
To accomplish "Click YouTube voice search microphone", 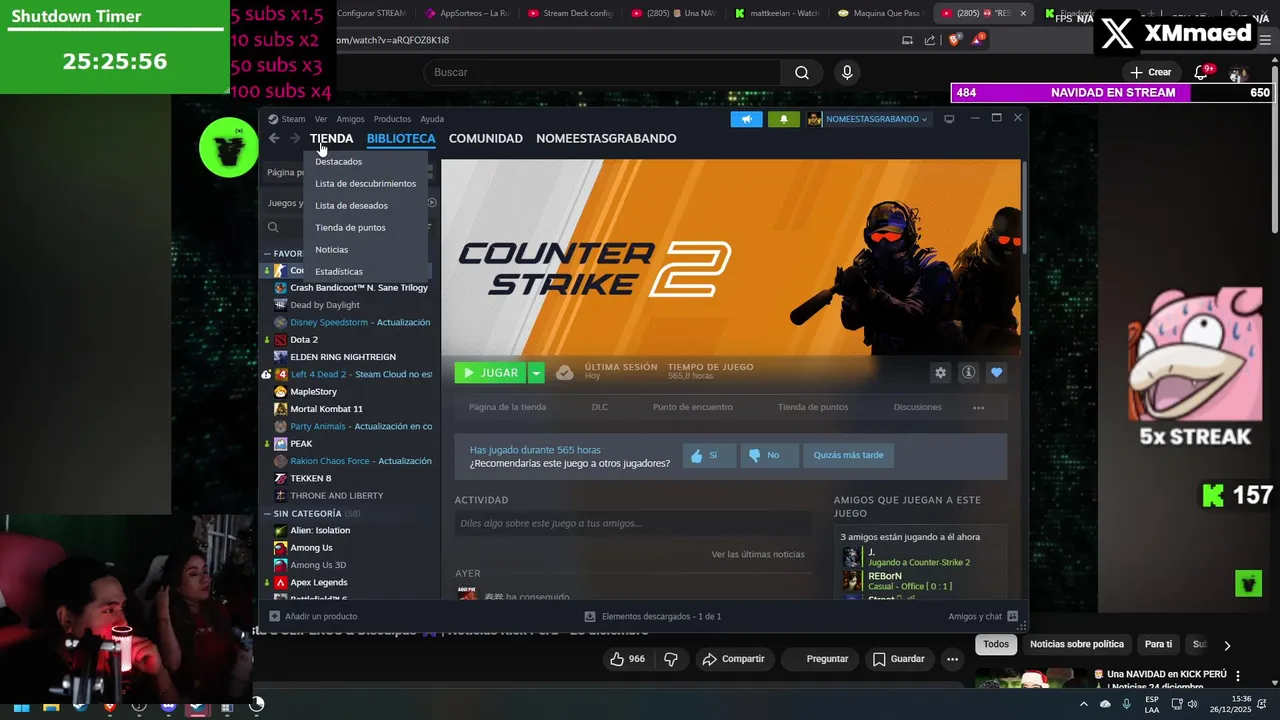I will point(847,72).
